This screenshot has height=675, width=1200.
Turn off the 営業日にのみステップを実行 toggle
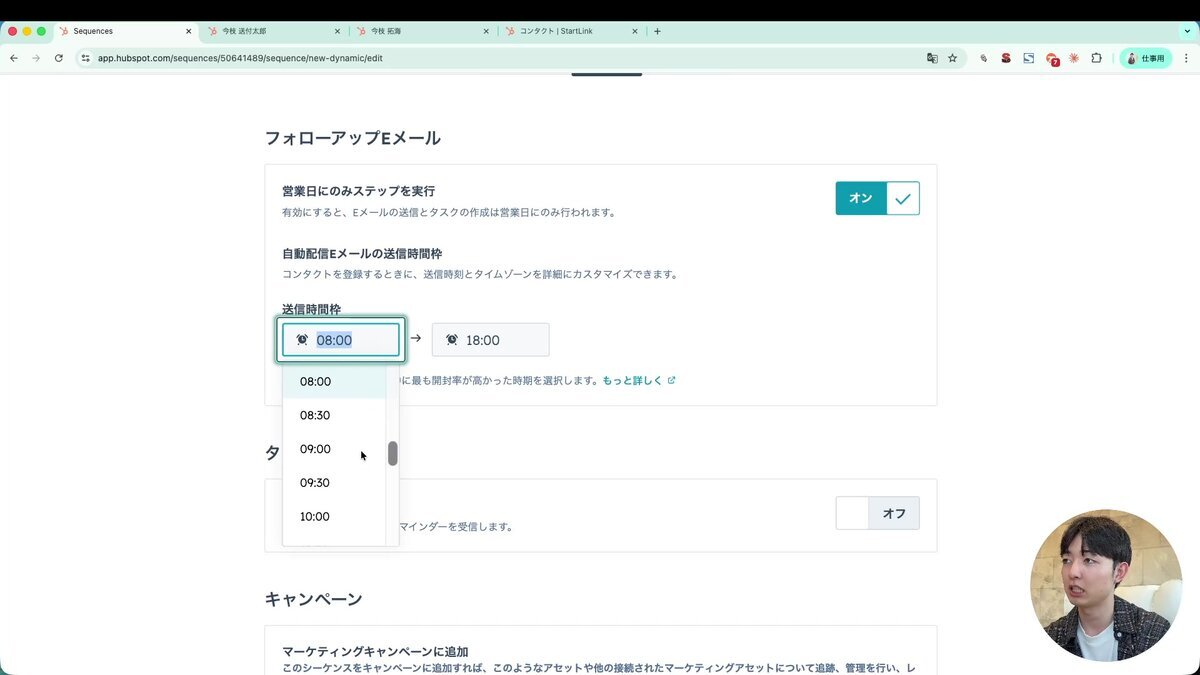pyautogui.click(x=860, y=198)
